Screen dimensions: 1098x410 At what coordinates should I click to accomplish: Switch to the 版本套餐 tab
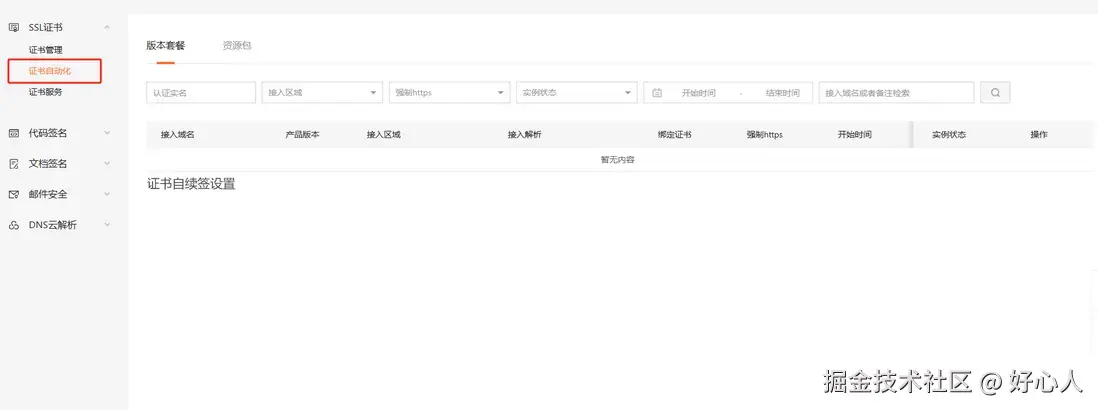(x=166, y=45)
